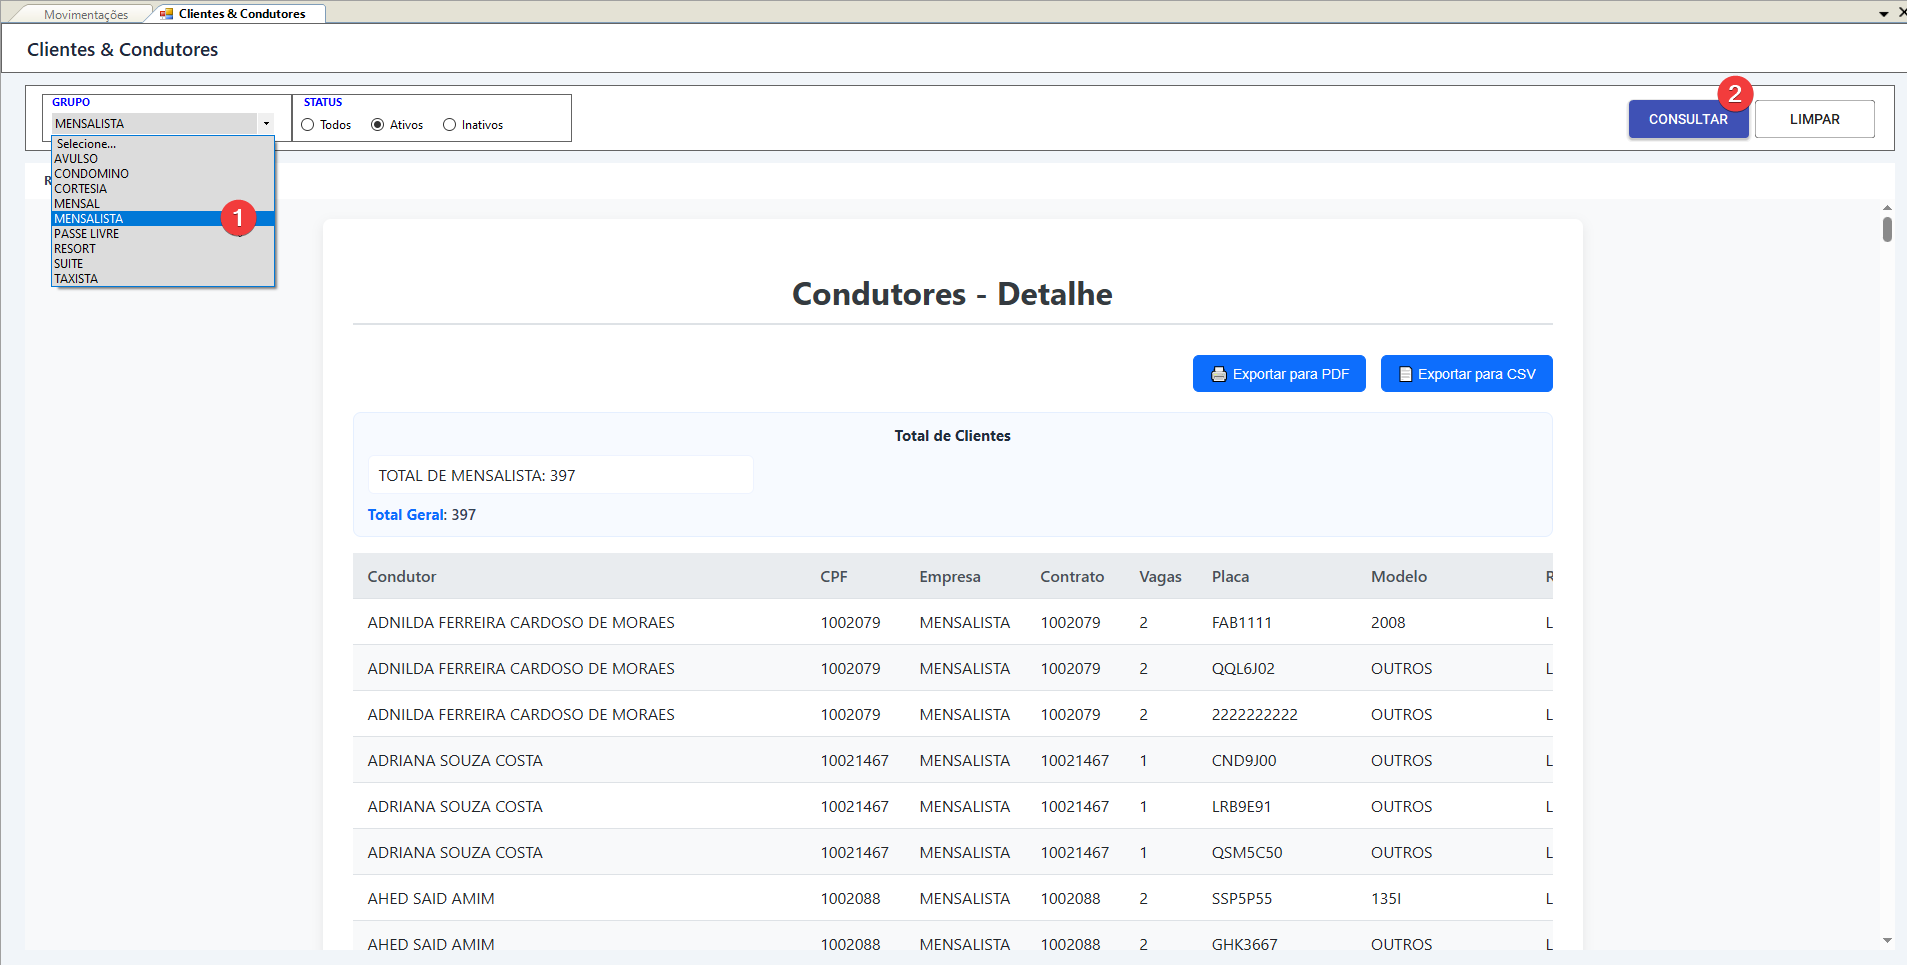Click the Vagas column header
Image resolution: width=1907 pixels, height=965 pixels.
tap(1160, 577)
